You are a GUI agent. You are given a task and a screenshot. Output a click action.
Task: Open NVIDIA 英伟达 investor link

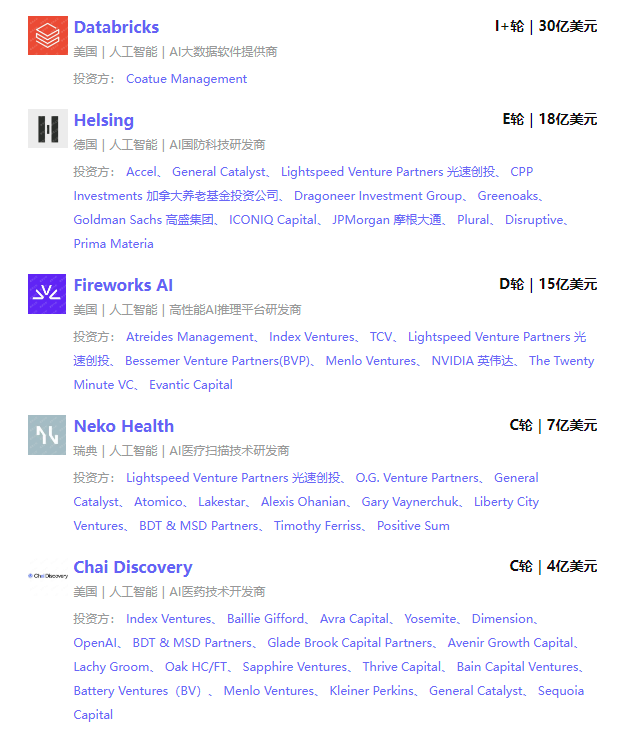click(x=473, y=361)
